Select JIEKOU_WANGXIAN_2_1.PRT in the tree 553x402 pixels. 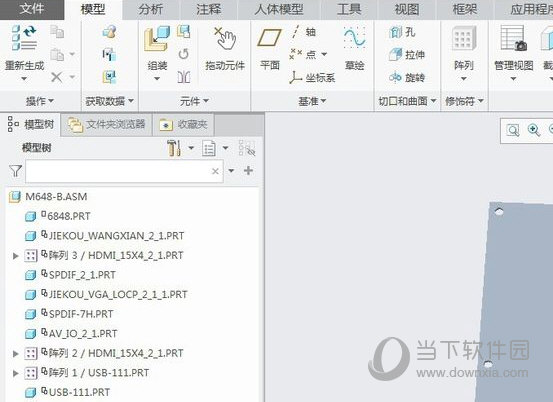105,236
